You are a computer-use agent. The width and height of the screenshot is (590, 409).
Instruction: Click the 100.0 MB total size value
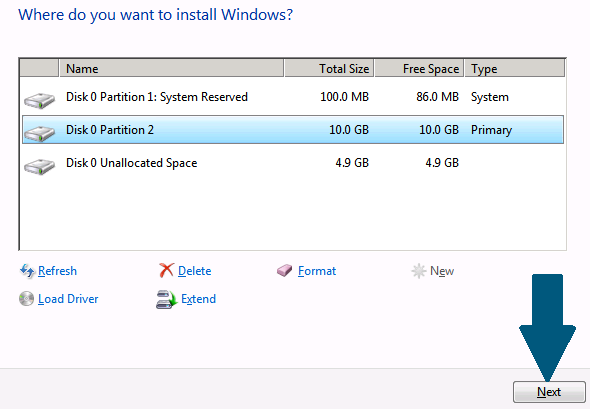click(344, 97)
